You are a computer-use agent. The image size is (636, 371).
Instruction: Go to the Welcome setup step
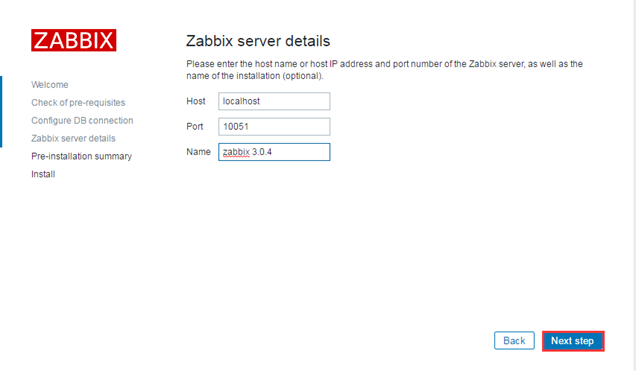pyautogui.click(x=49, y=85)
